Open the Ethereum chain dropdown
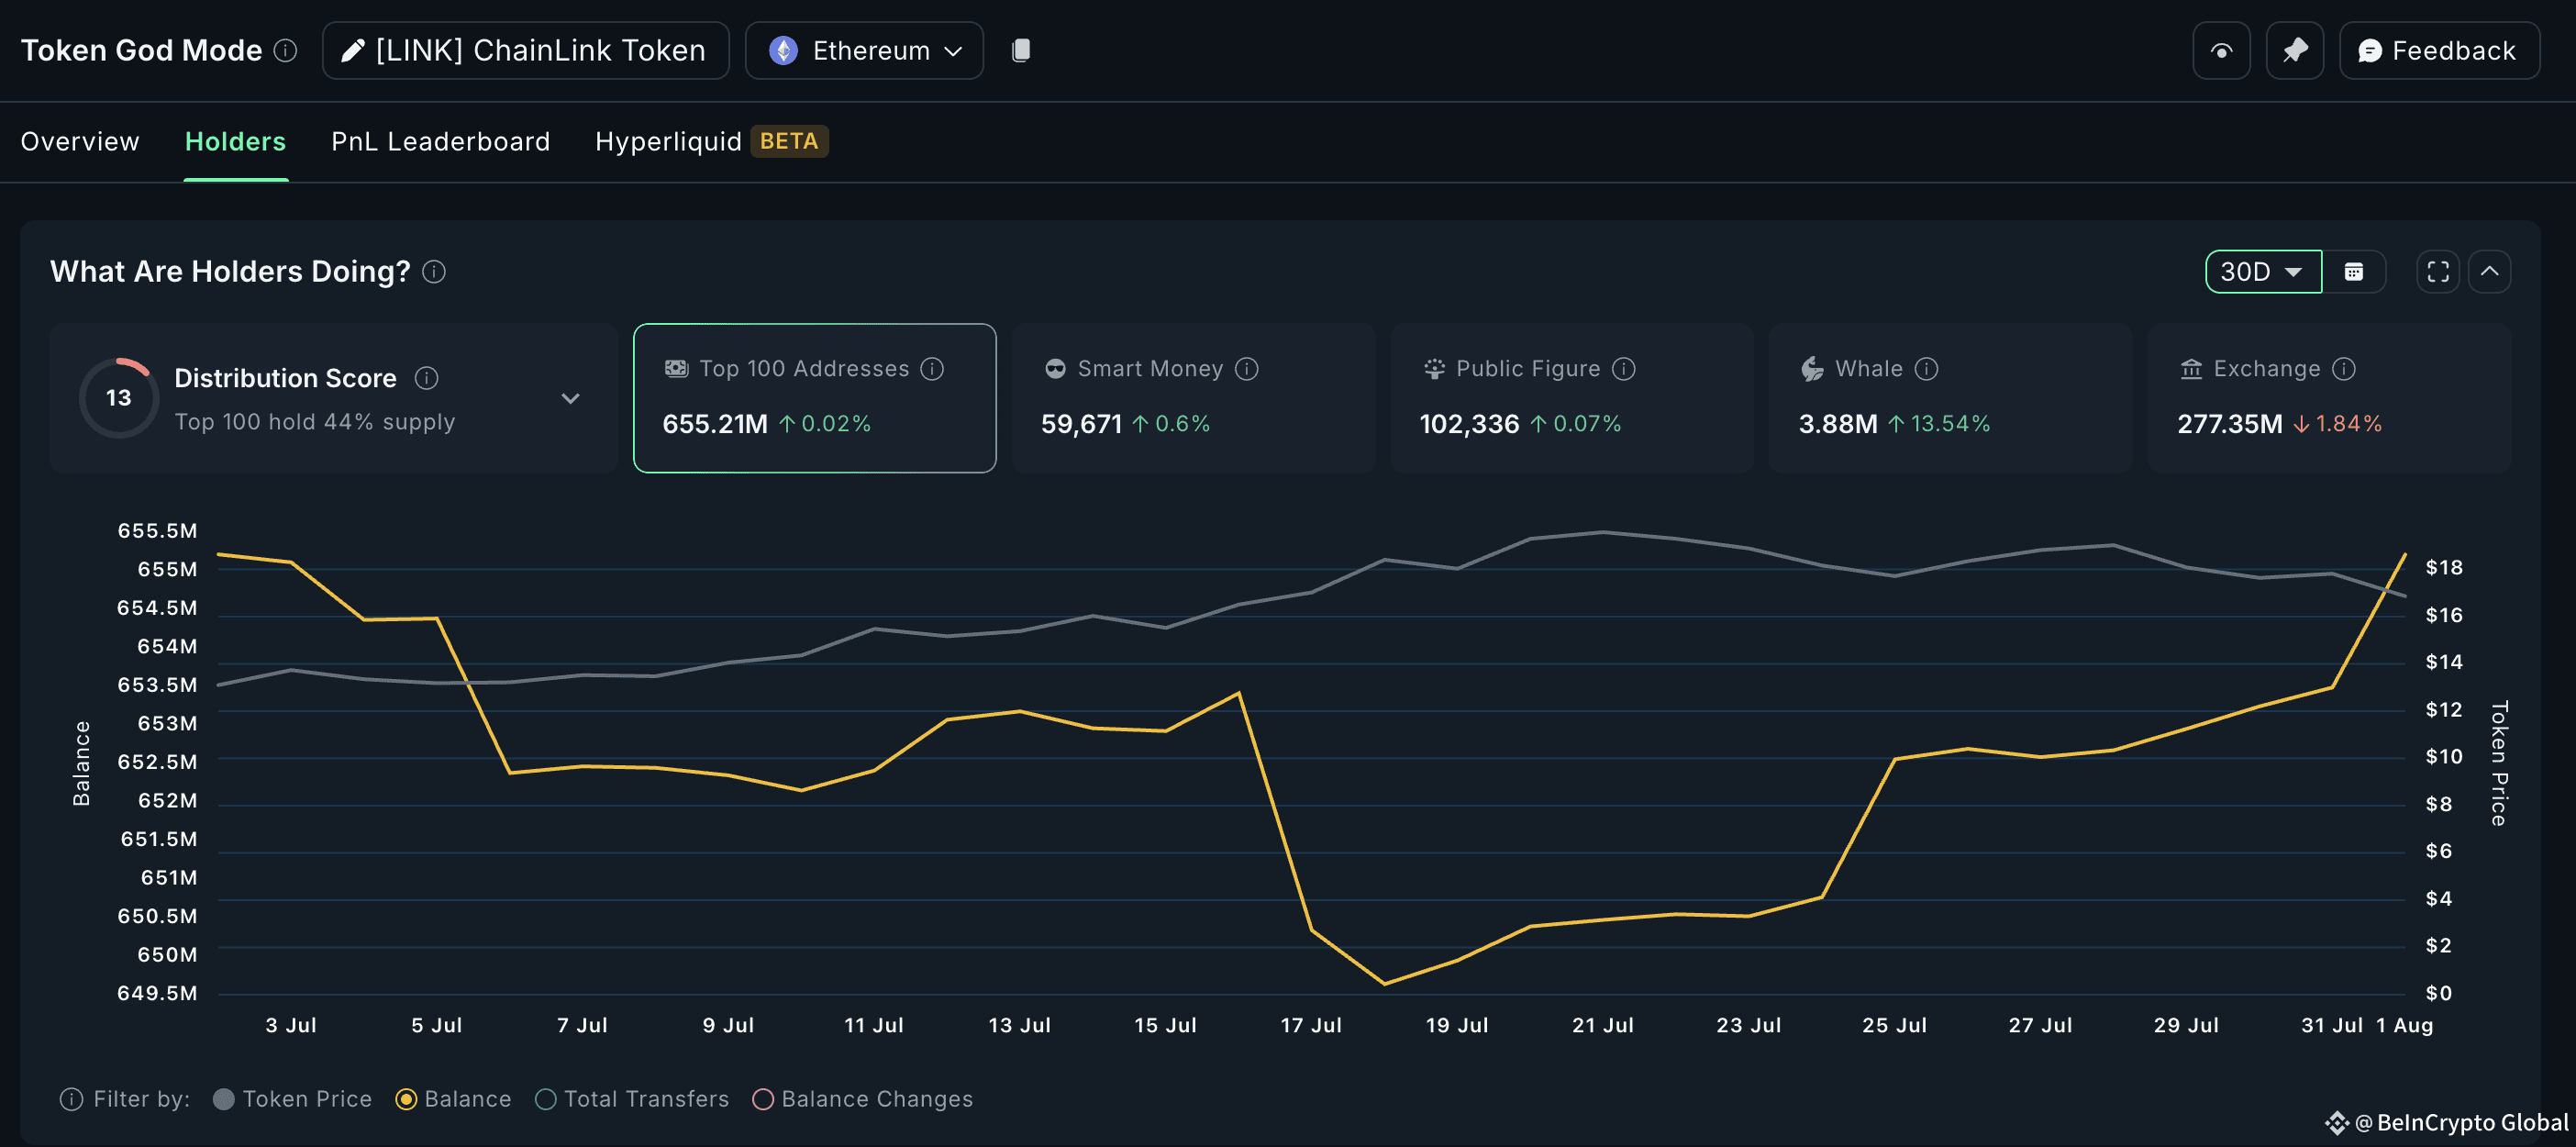Image resolution: width=2576 pixels, height=1147 pixels. (x=864, y=50)
